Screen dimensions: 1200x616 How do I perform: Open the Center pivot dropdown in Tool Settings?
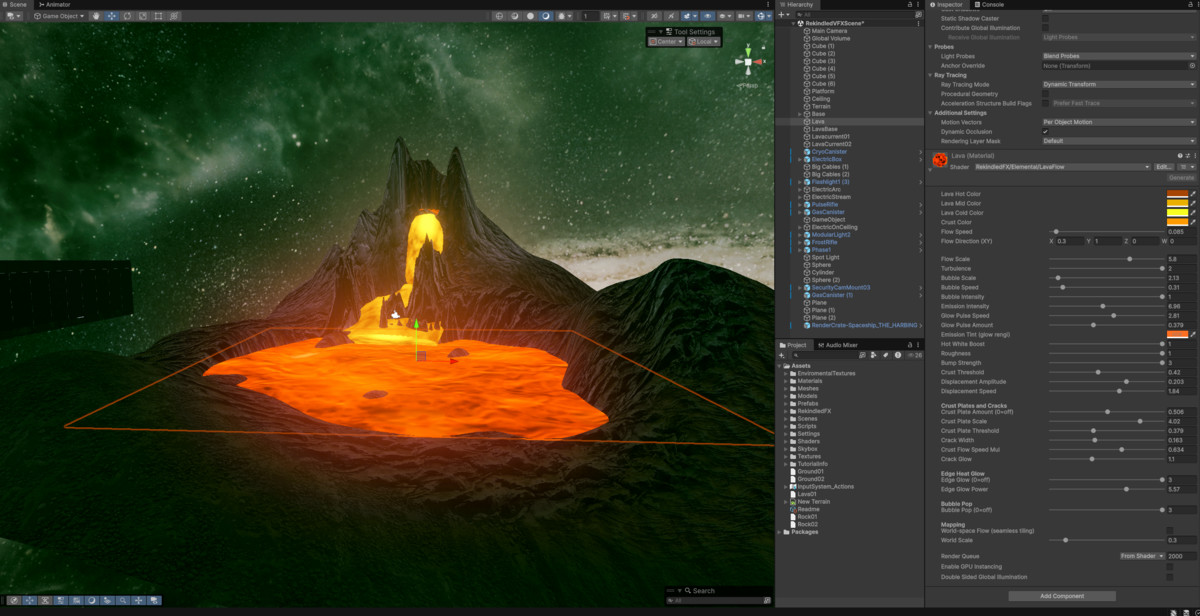(x=668, y=42)
